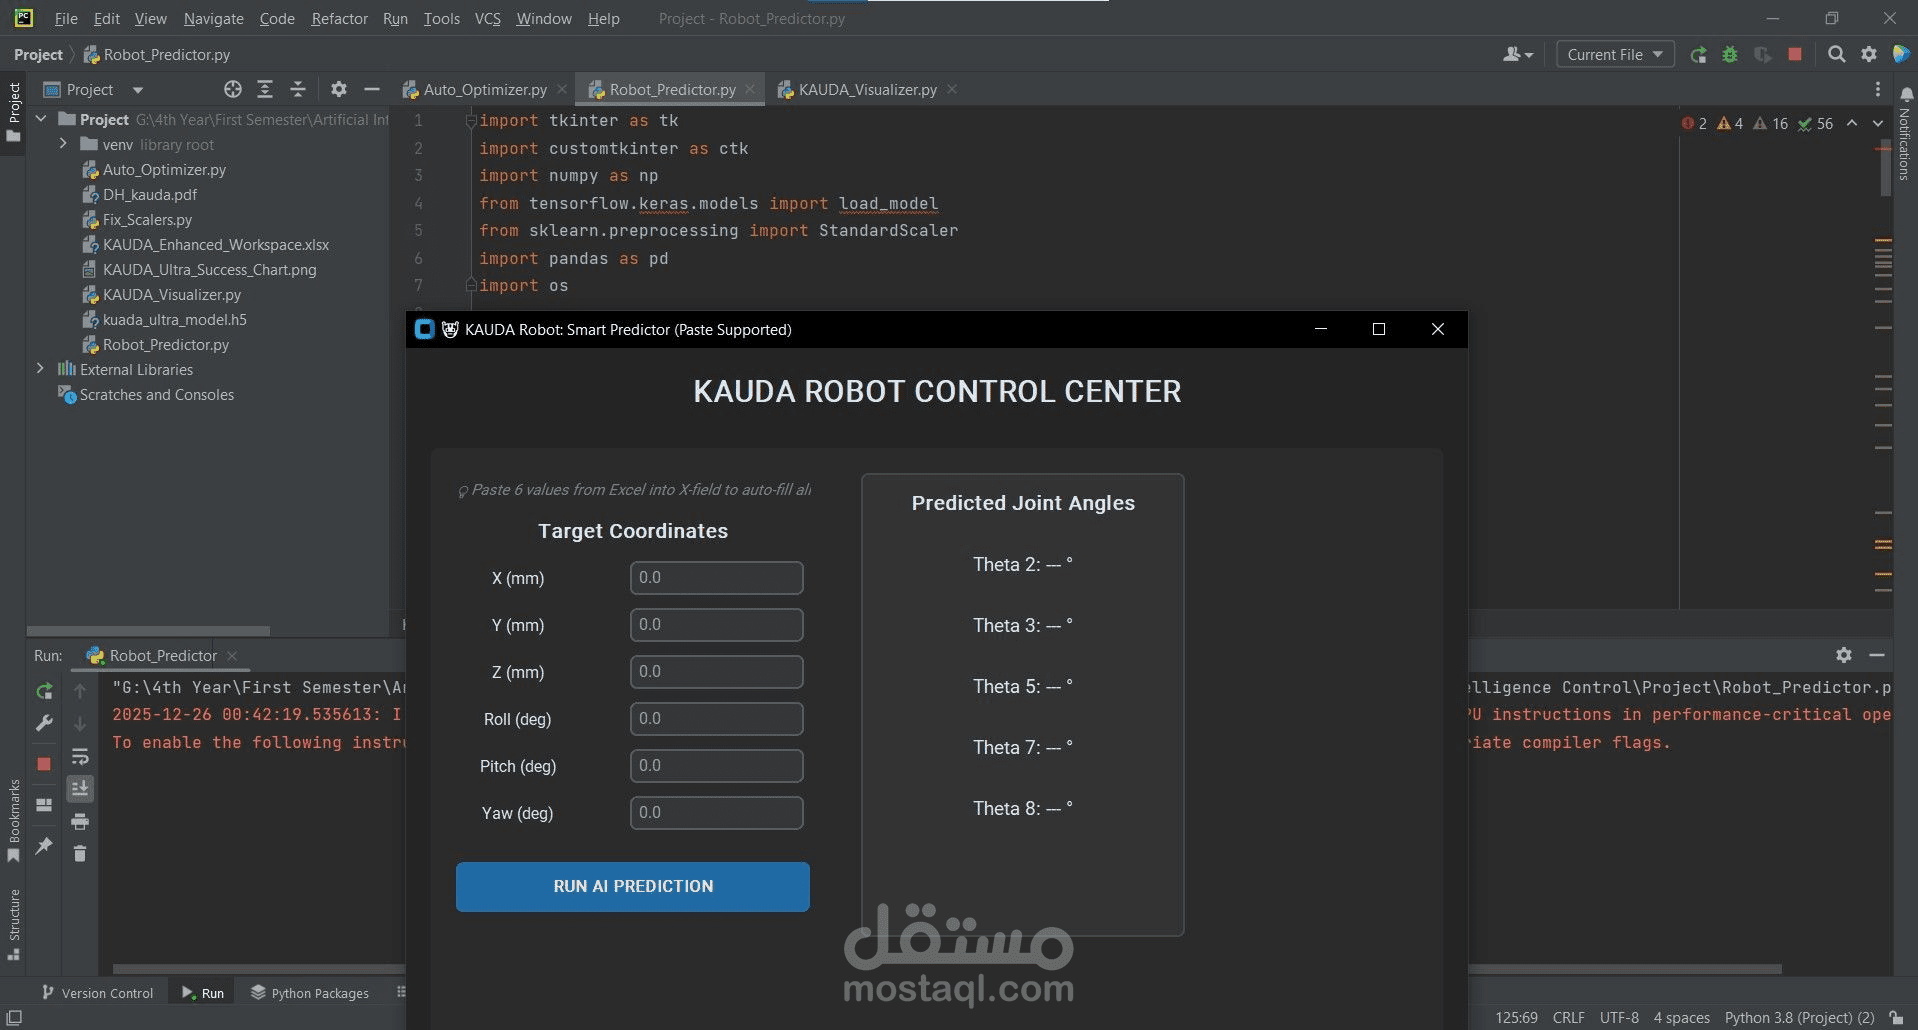The width and height of the screenshot is (1918, 1030).
Task: Open Project panel options gear
Action: pos(339,89)
